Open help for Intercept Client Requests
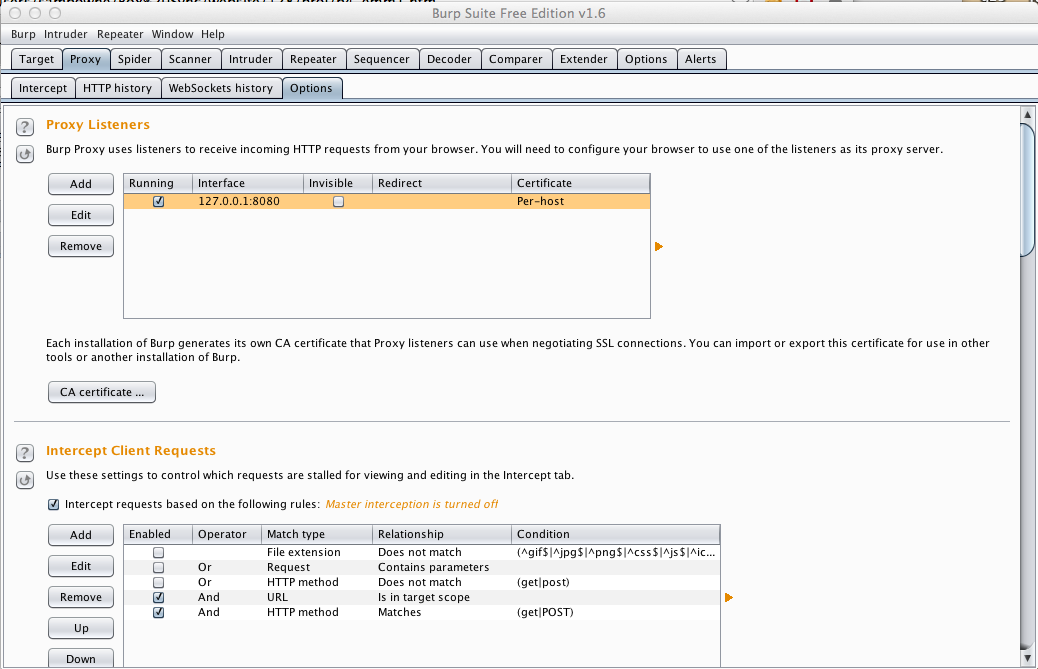The image size is (1038, 669). pyautogui.click(x=26, y=453)
